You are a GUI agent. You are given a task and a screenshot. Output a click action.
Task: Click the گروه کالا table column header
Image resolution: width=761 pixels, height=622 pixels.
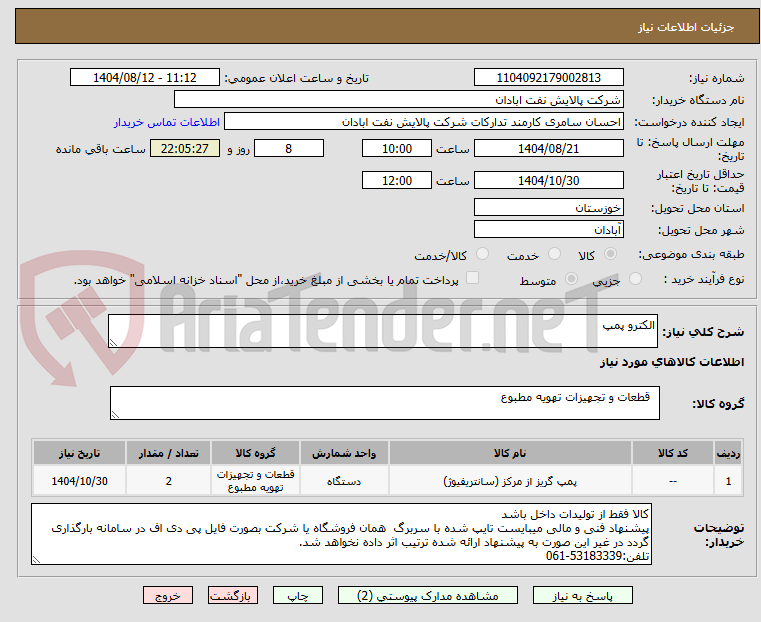255,453
